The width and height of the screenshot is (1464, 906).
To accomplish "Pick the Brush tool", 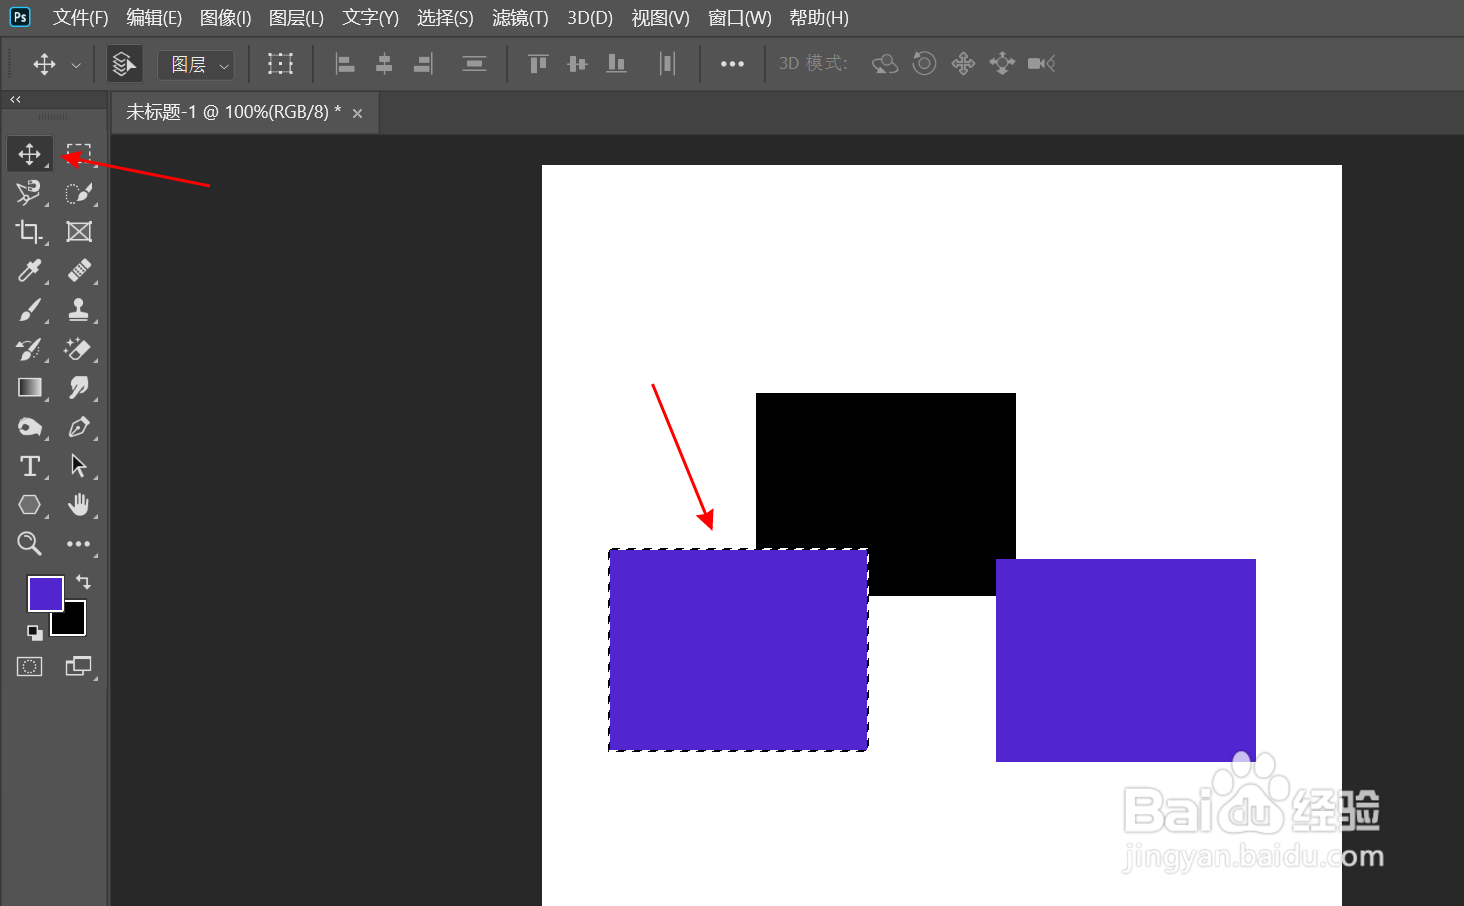I will (30, 310).
